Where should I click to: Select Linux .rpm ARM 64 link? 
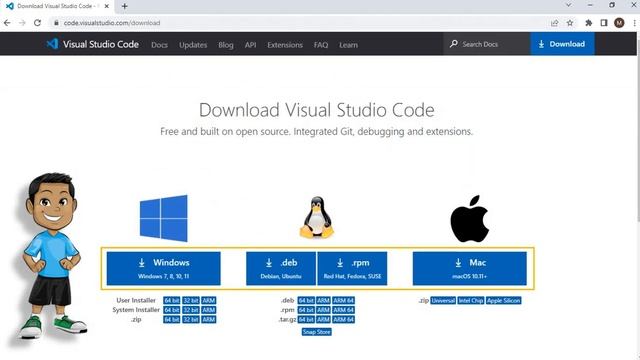343,310
